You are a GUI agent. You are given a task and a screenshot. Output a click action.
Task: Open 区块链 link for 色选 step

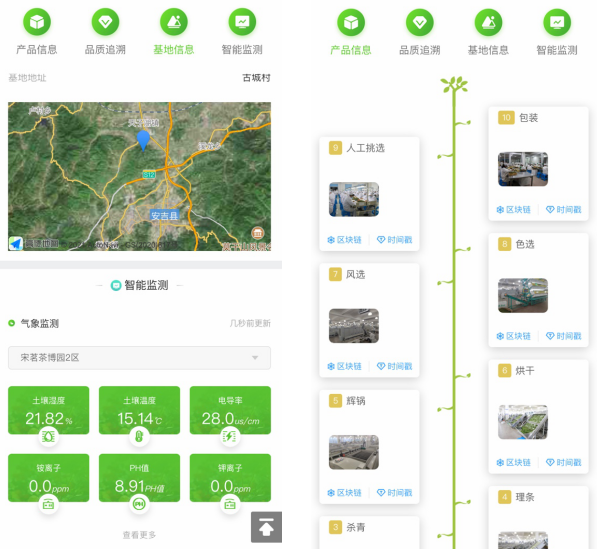tap(514, 336)
